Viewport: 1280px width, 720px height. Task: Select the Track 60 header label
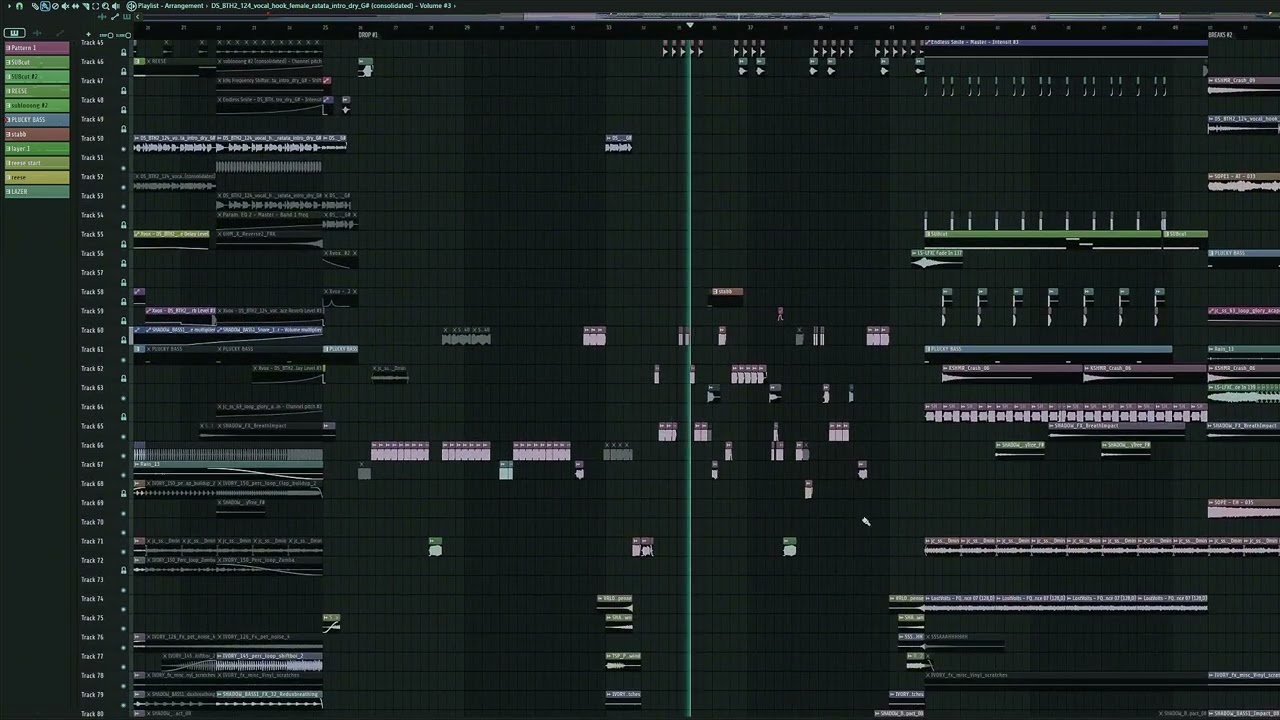click(x=92, y=330)
